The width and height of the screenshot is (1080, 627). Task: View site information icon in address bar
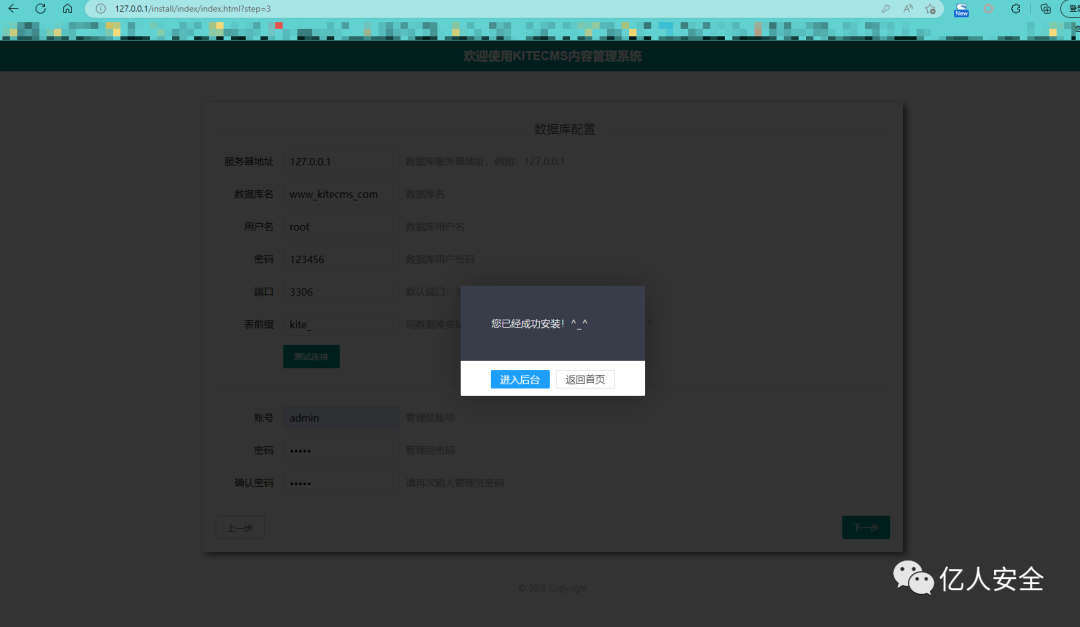click(101, 9)
